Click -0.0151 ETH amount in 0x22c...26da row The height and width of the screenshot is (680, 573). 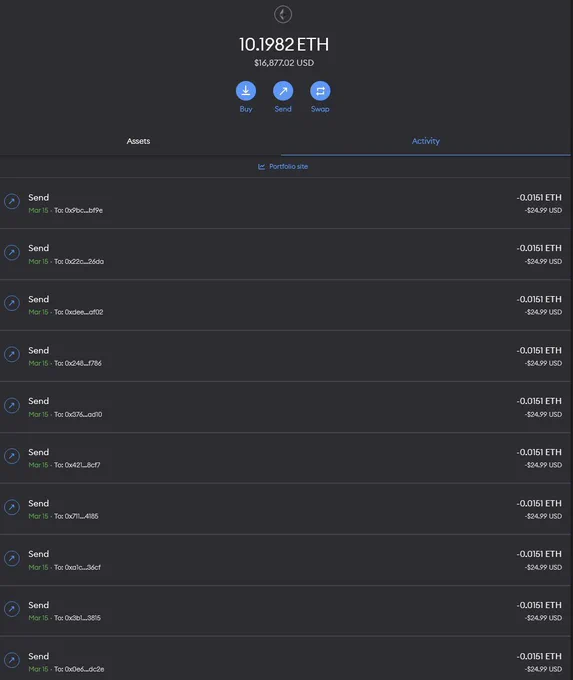coord(539,248)
